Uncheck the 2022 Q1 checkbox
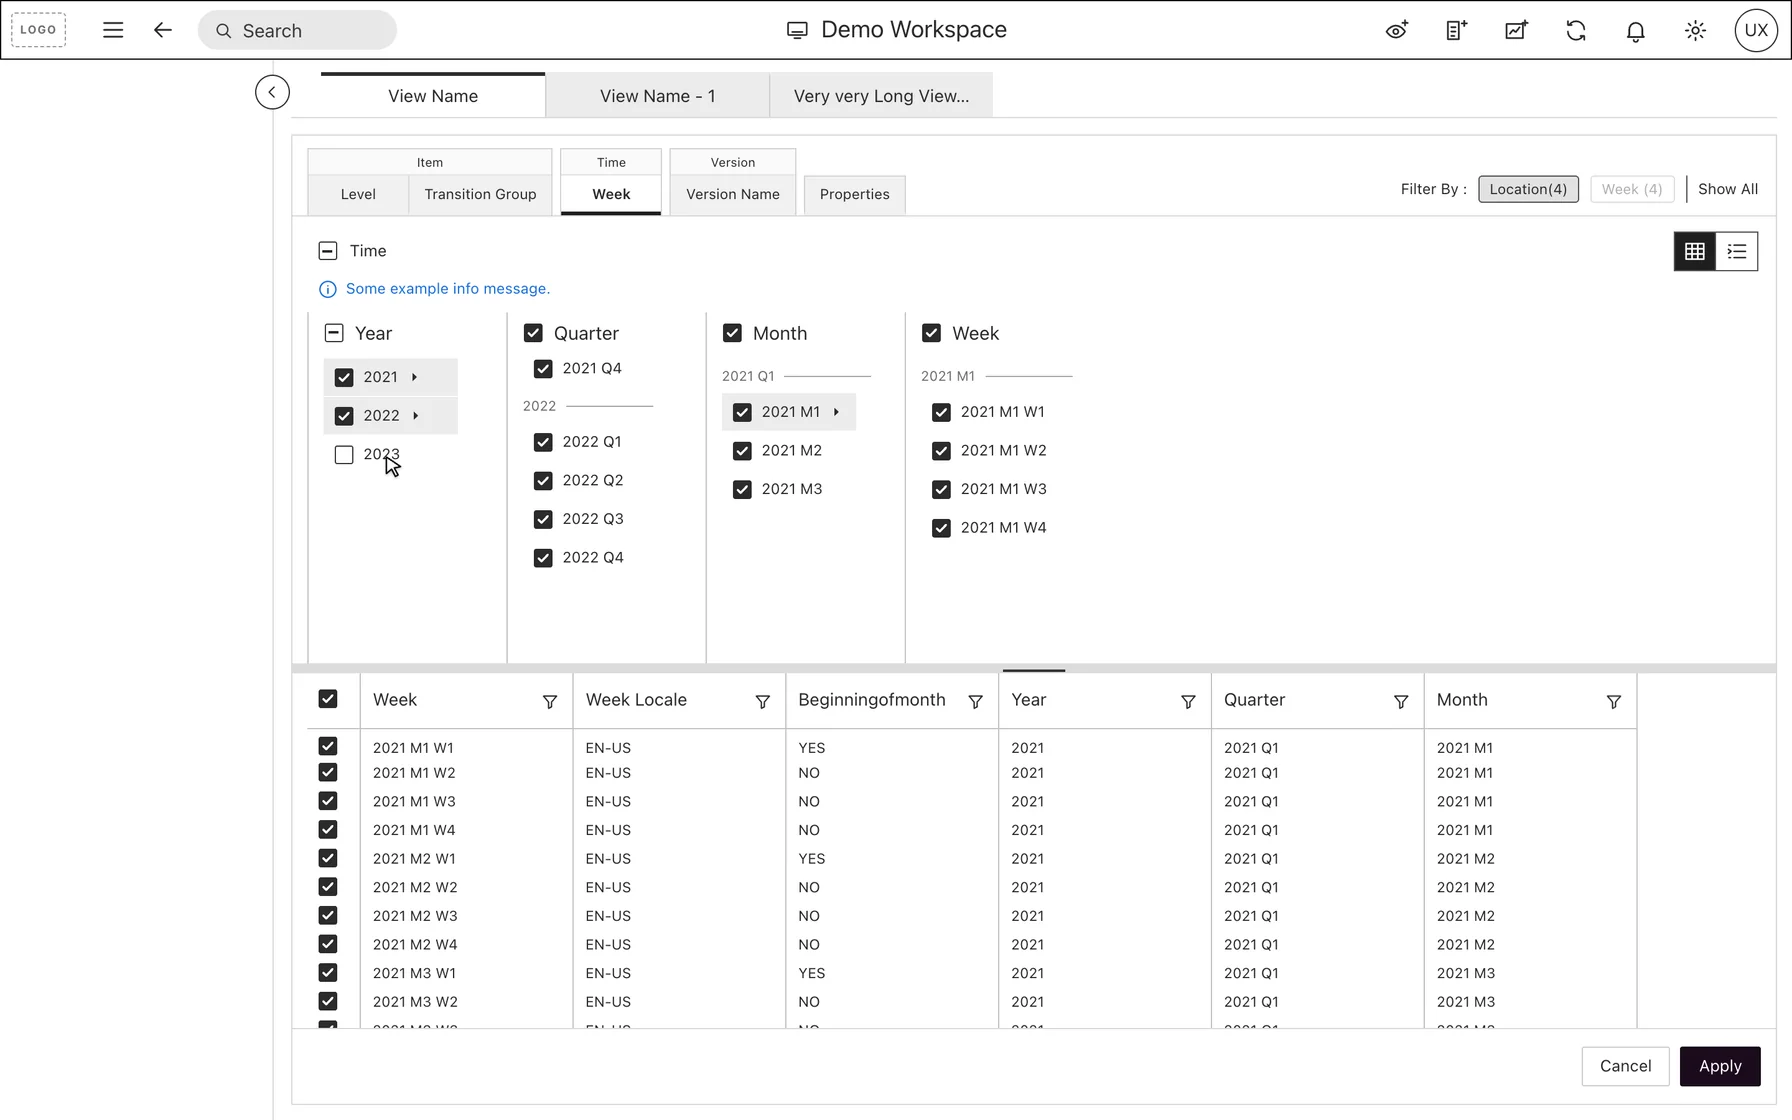 click(x=543, y=442)
